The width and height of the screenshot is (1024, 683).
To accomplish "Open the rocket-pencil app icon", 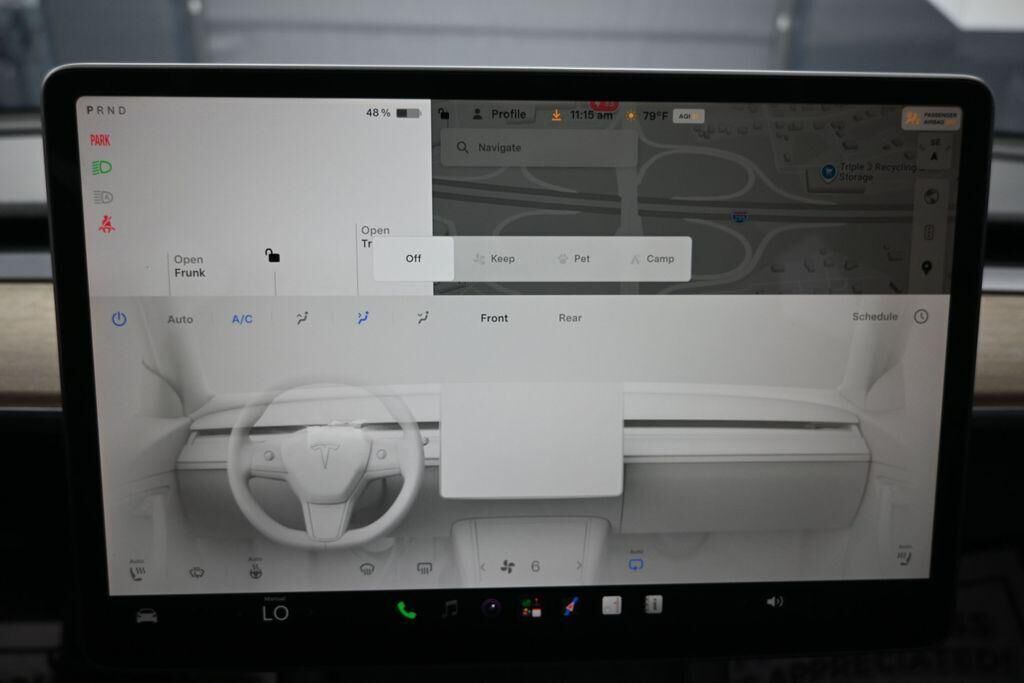I will [571, 607].
